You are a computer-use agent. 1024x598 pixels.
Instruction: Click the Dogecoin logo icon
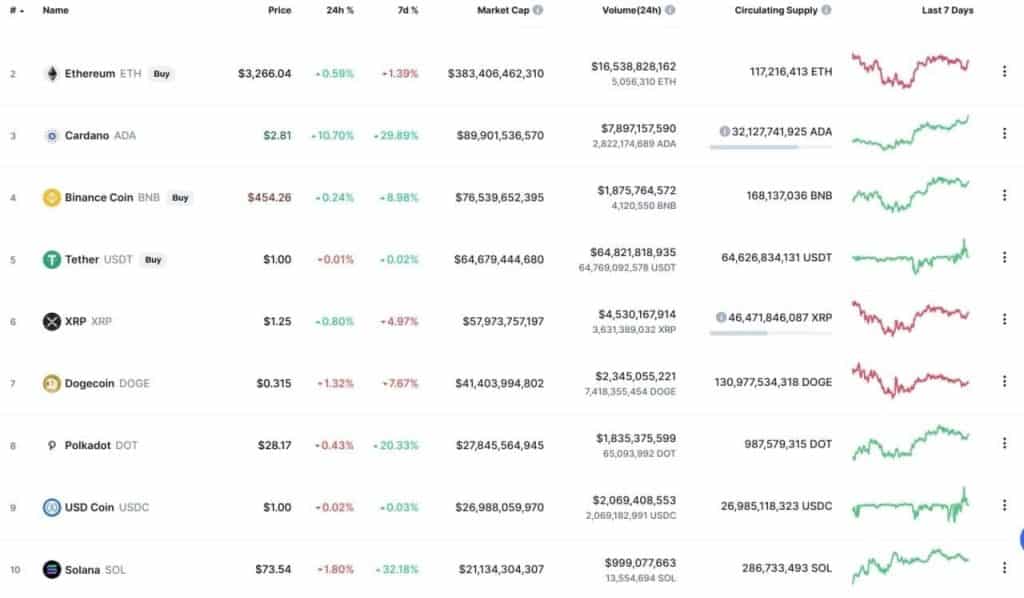click(52, 383)
